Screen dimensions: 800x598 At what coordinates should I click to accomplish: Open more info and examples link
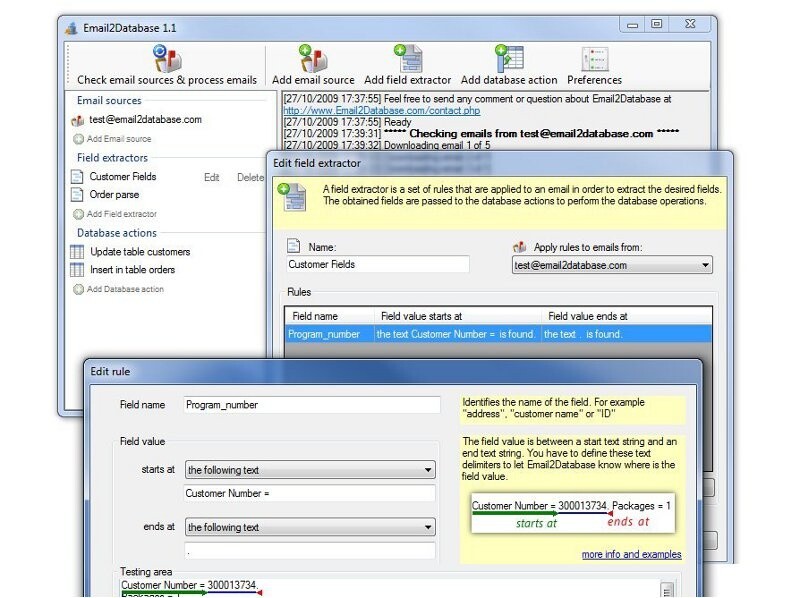tap(631, 554)
